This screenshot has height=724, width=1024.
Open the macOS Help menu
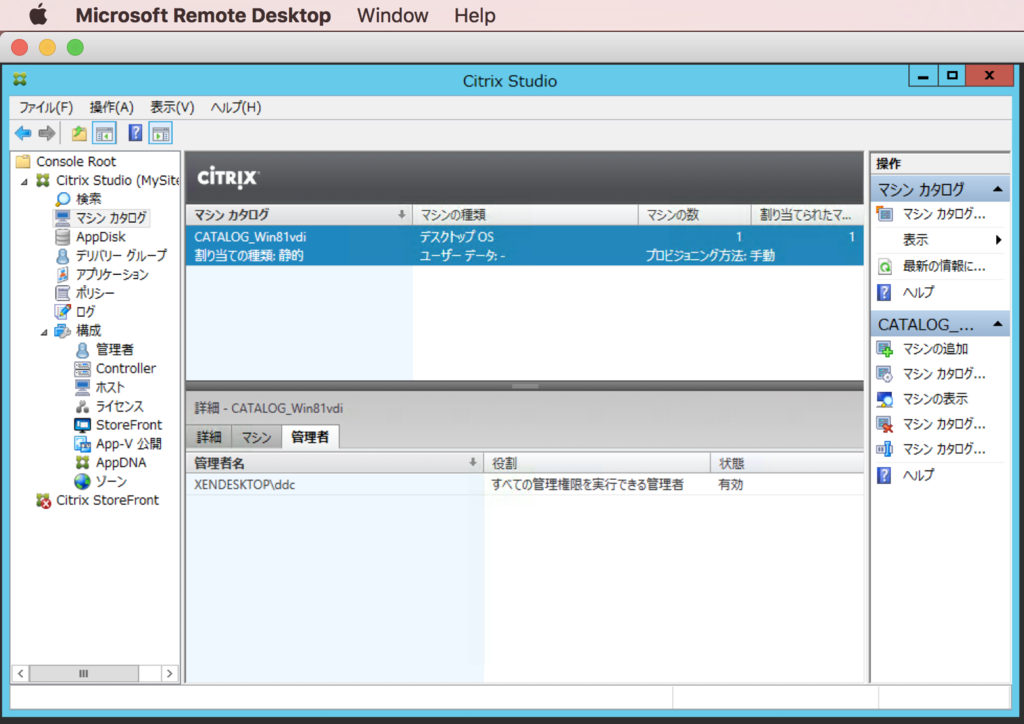click(x=475, y=15)
